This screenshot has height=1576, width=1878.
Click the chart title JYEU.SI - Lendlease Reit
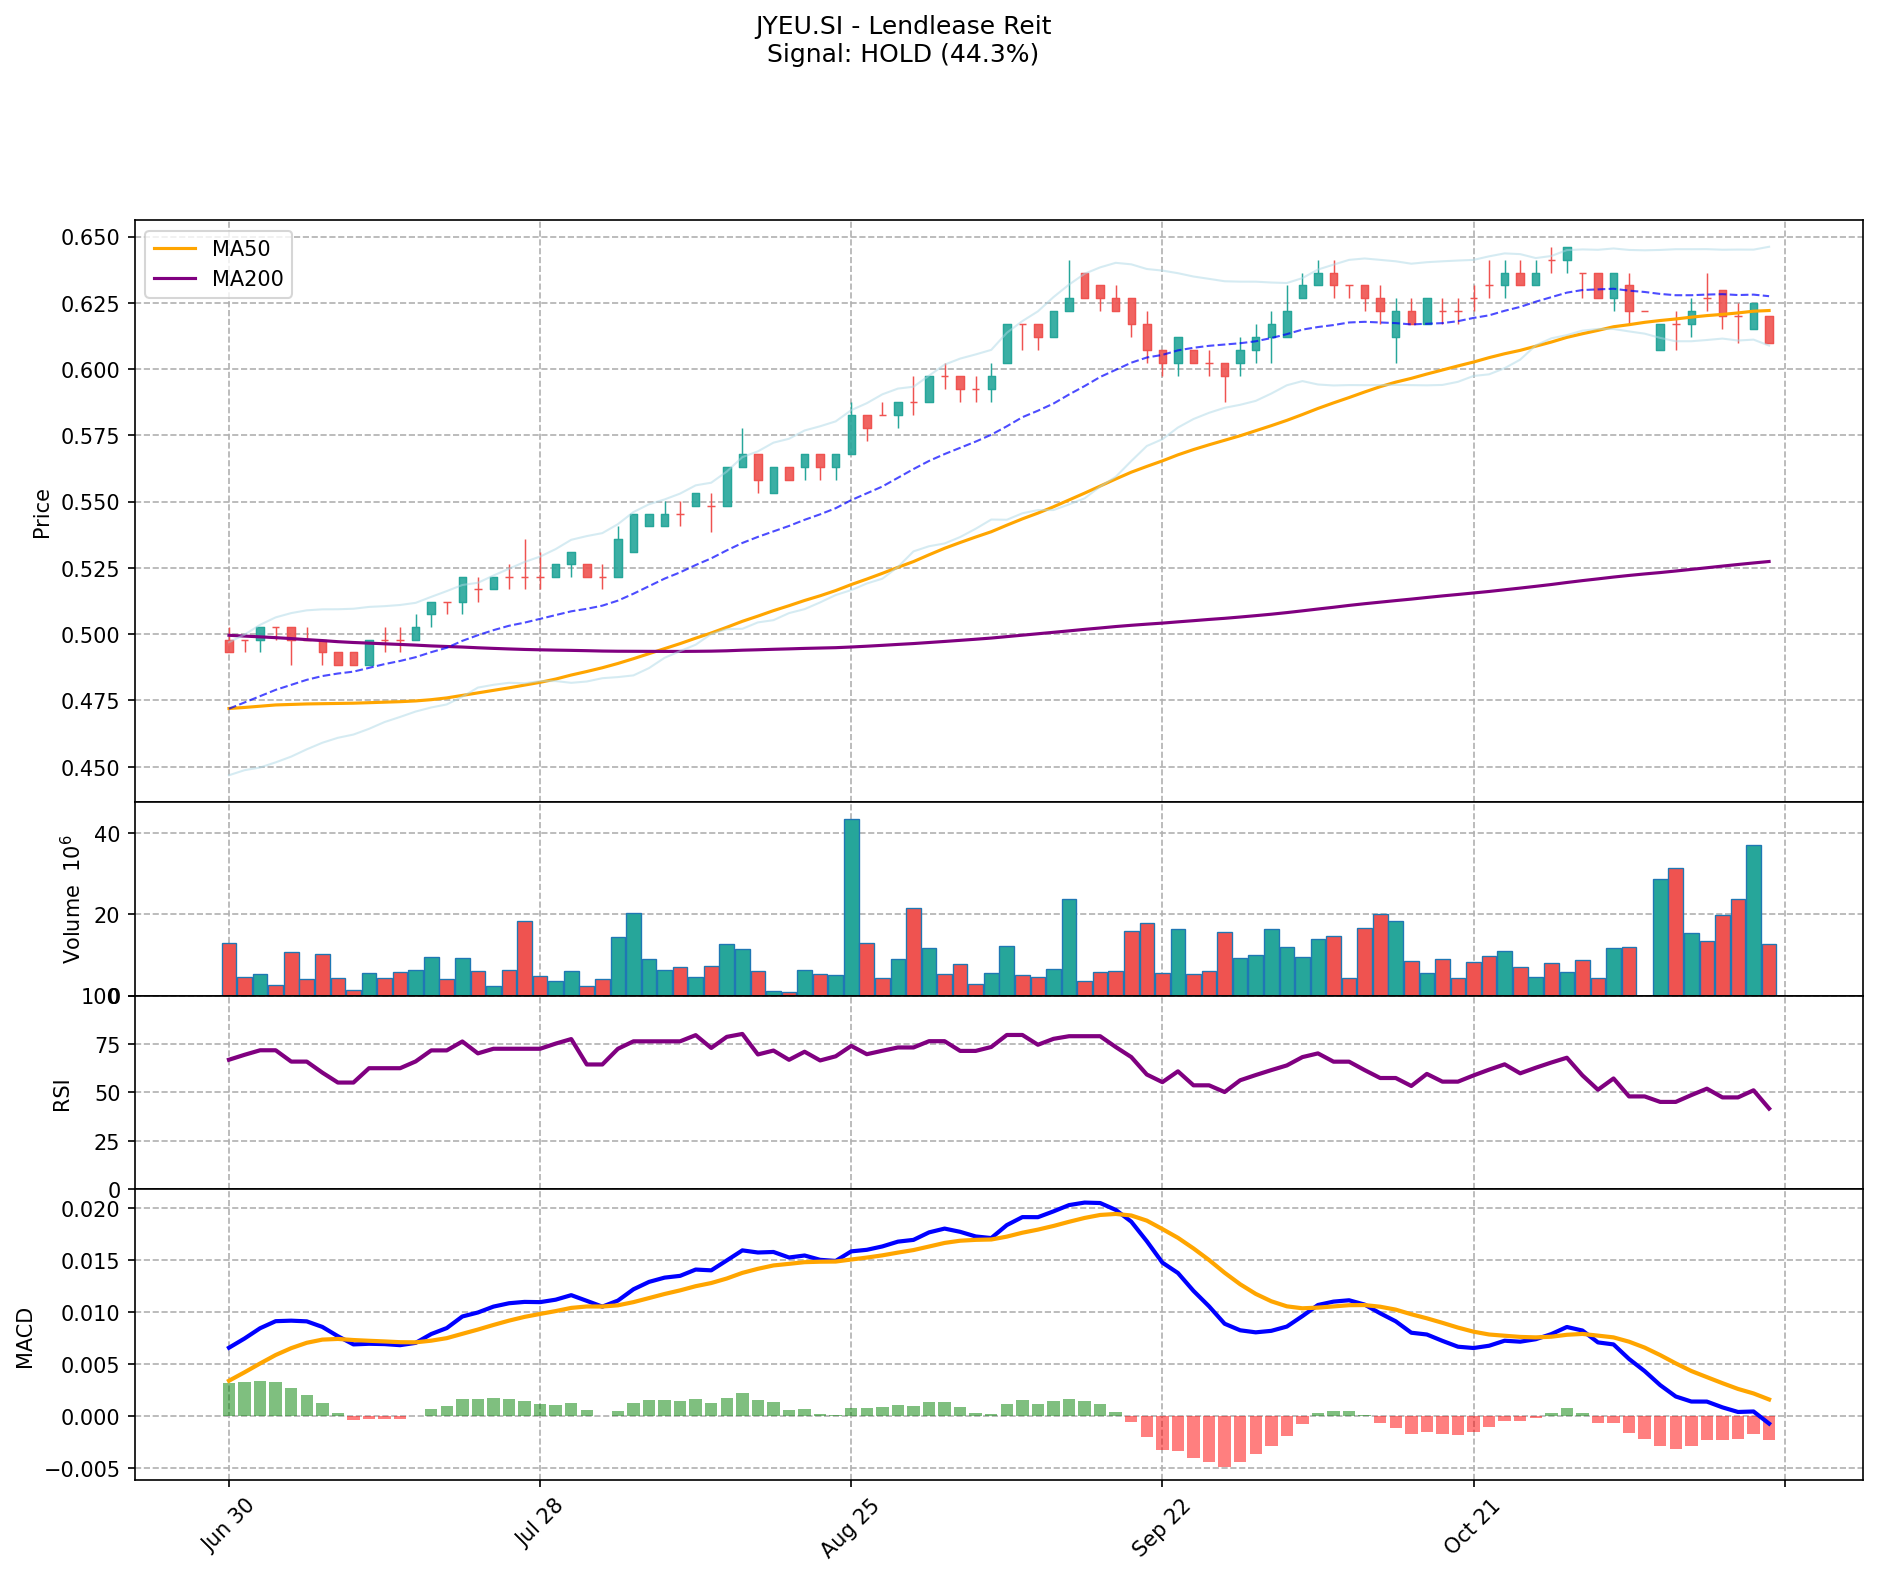[902, 25]
